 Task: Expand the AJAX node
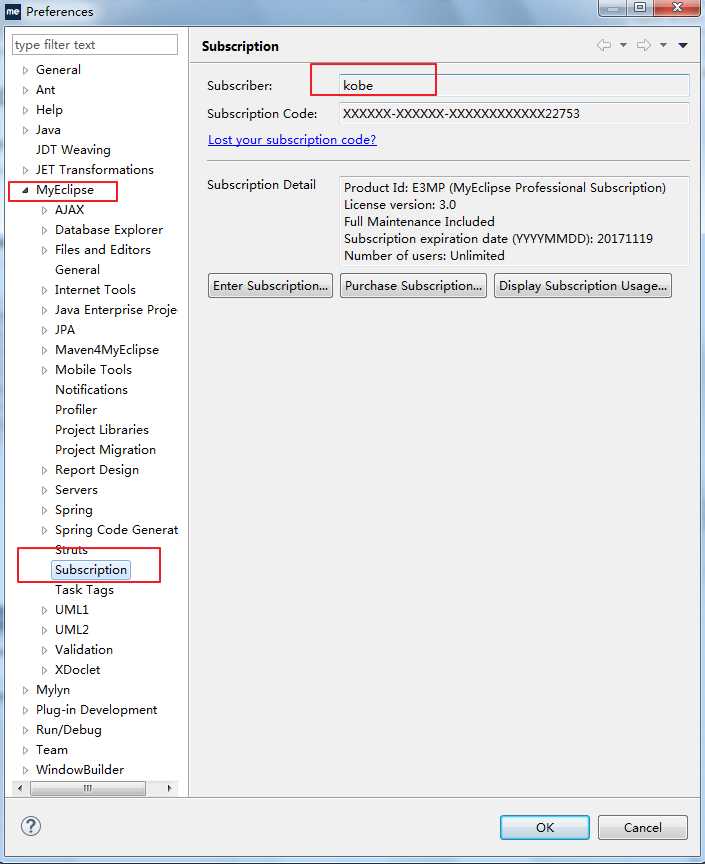[x=45, y=210]
